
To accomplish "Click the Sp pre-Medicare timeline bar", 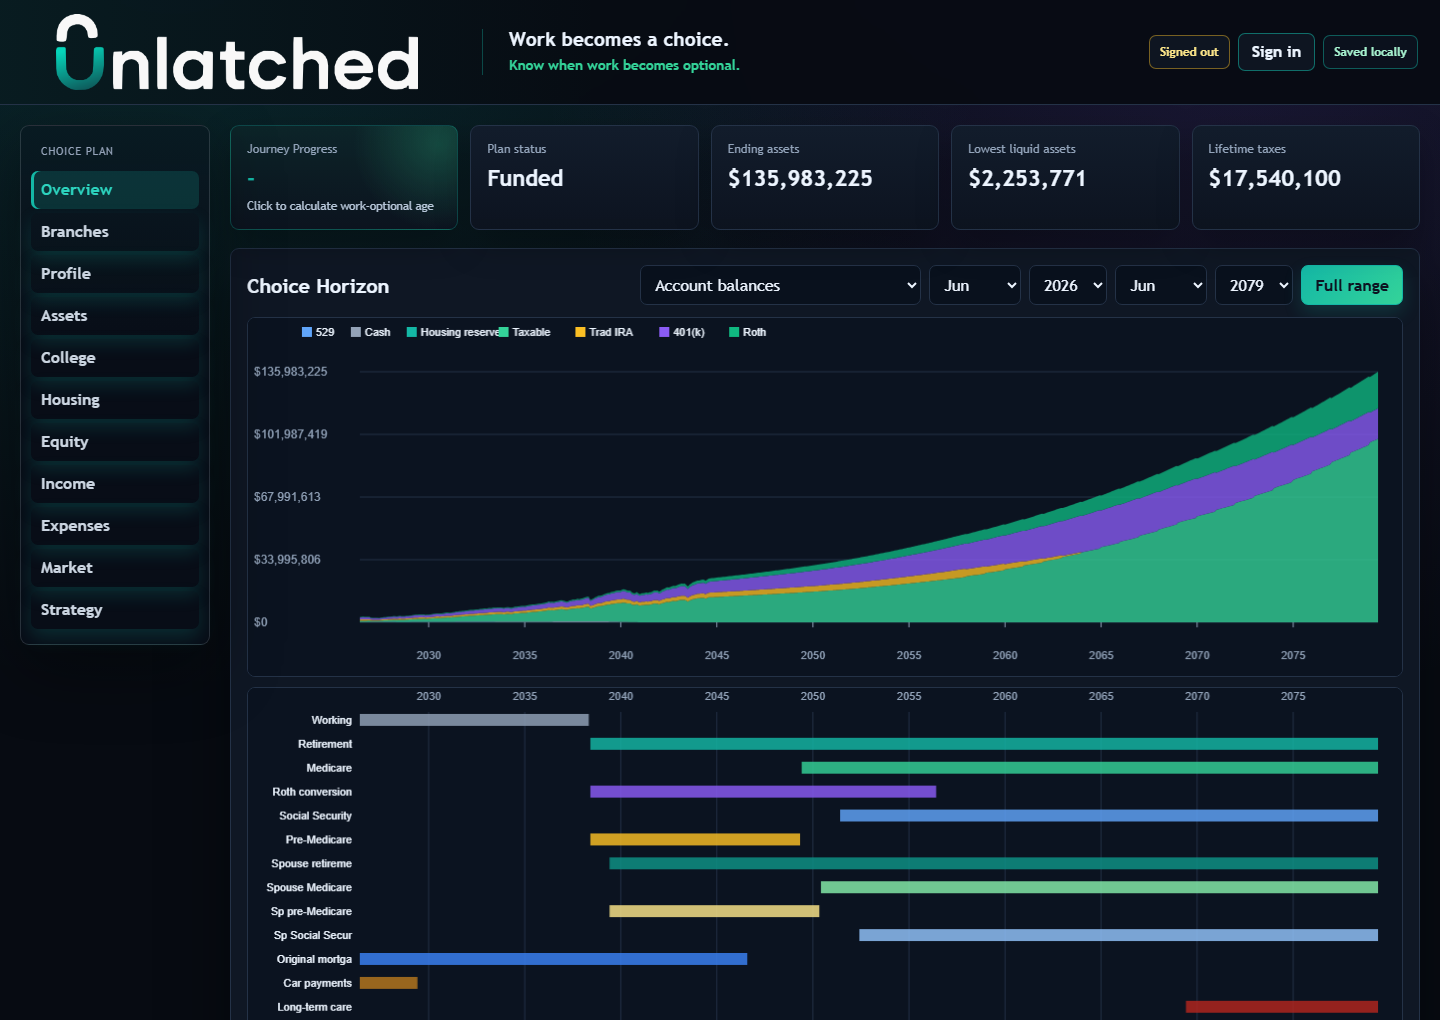I will [714, 912].
